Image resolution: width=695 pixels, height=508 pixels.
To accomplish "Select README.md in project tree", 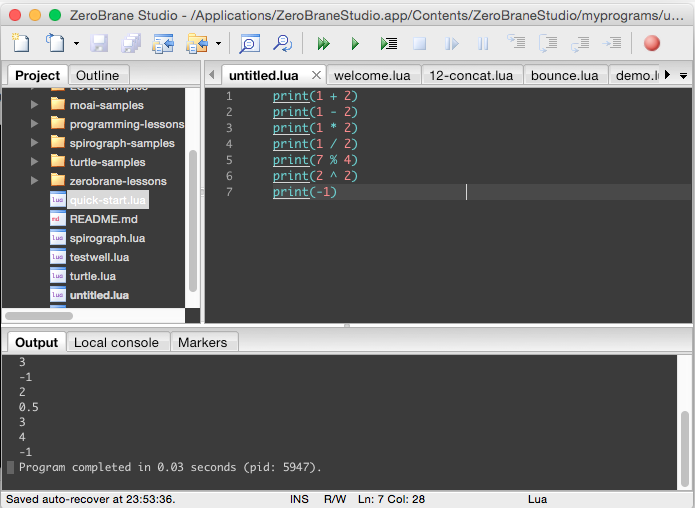I will tap(104, 219).
